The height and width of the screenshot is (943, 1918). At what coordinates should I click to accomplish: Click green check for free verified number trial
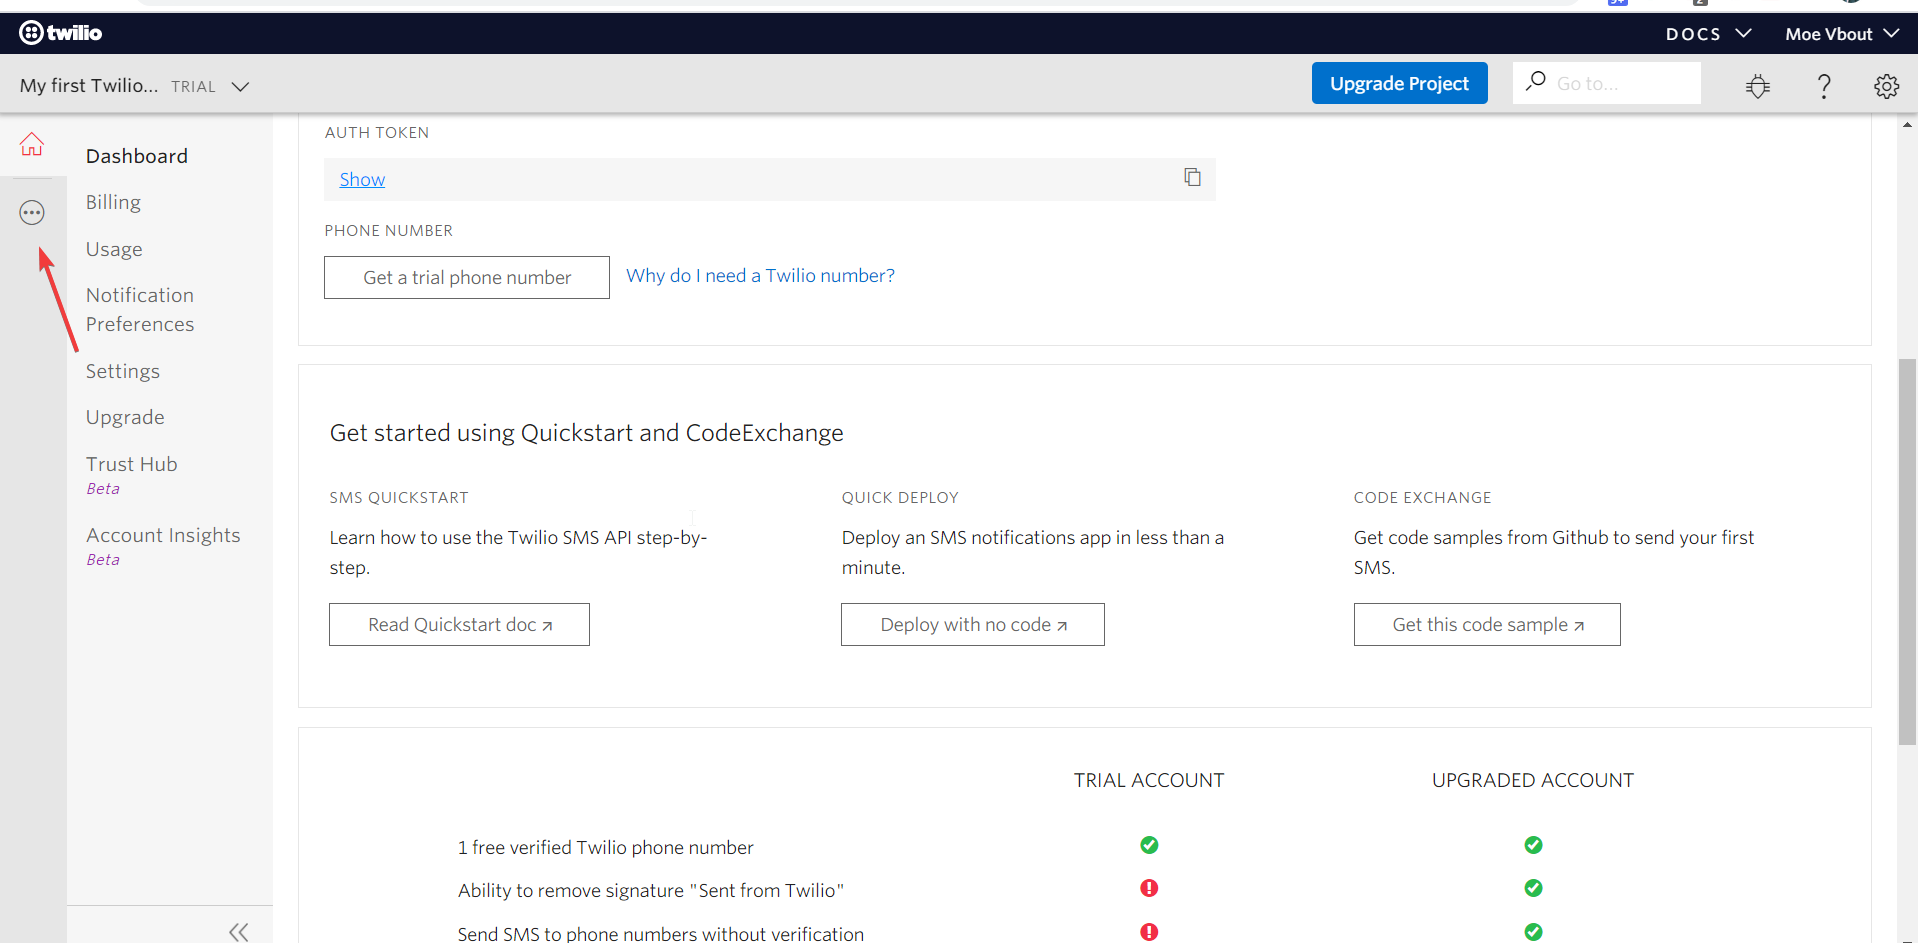[1149, 846]
